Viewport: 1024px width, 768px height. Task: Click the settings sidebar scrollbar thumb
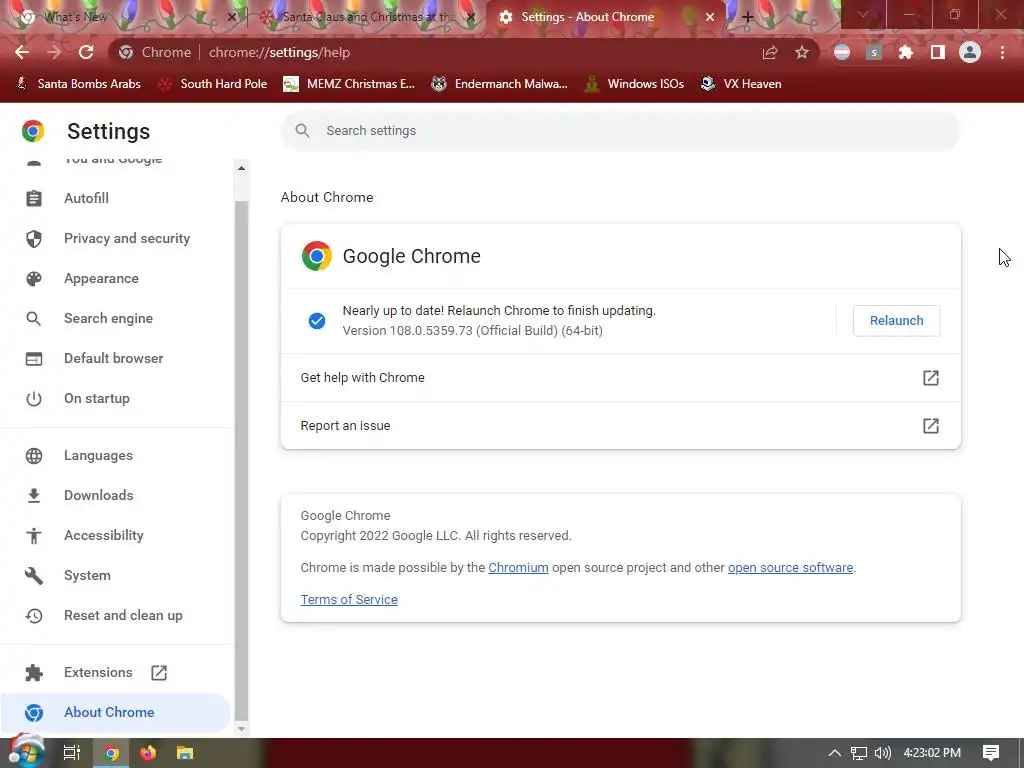(241, 460)
